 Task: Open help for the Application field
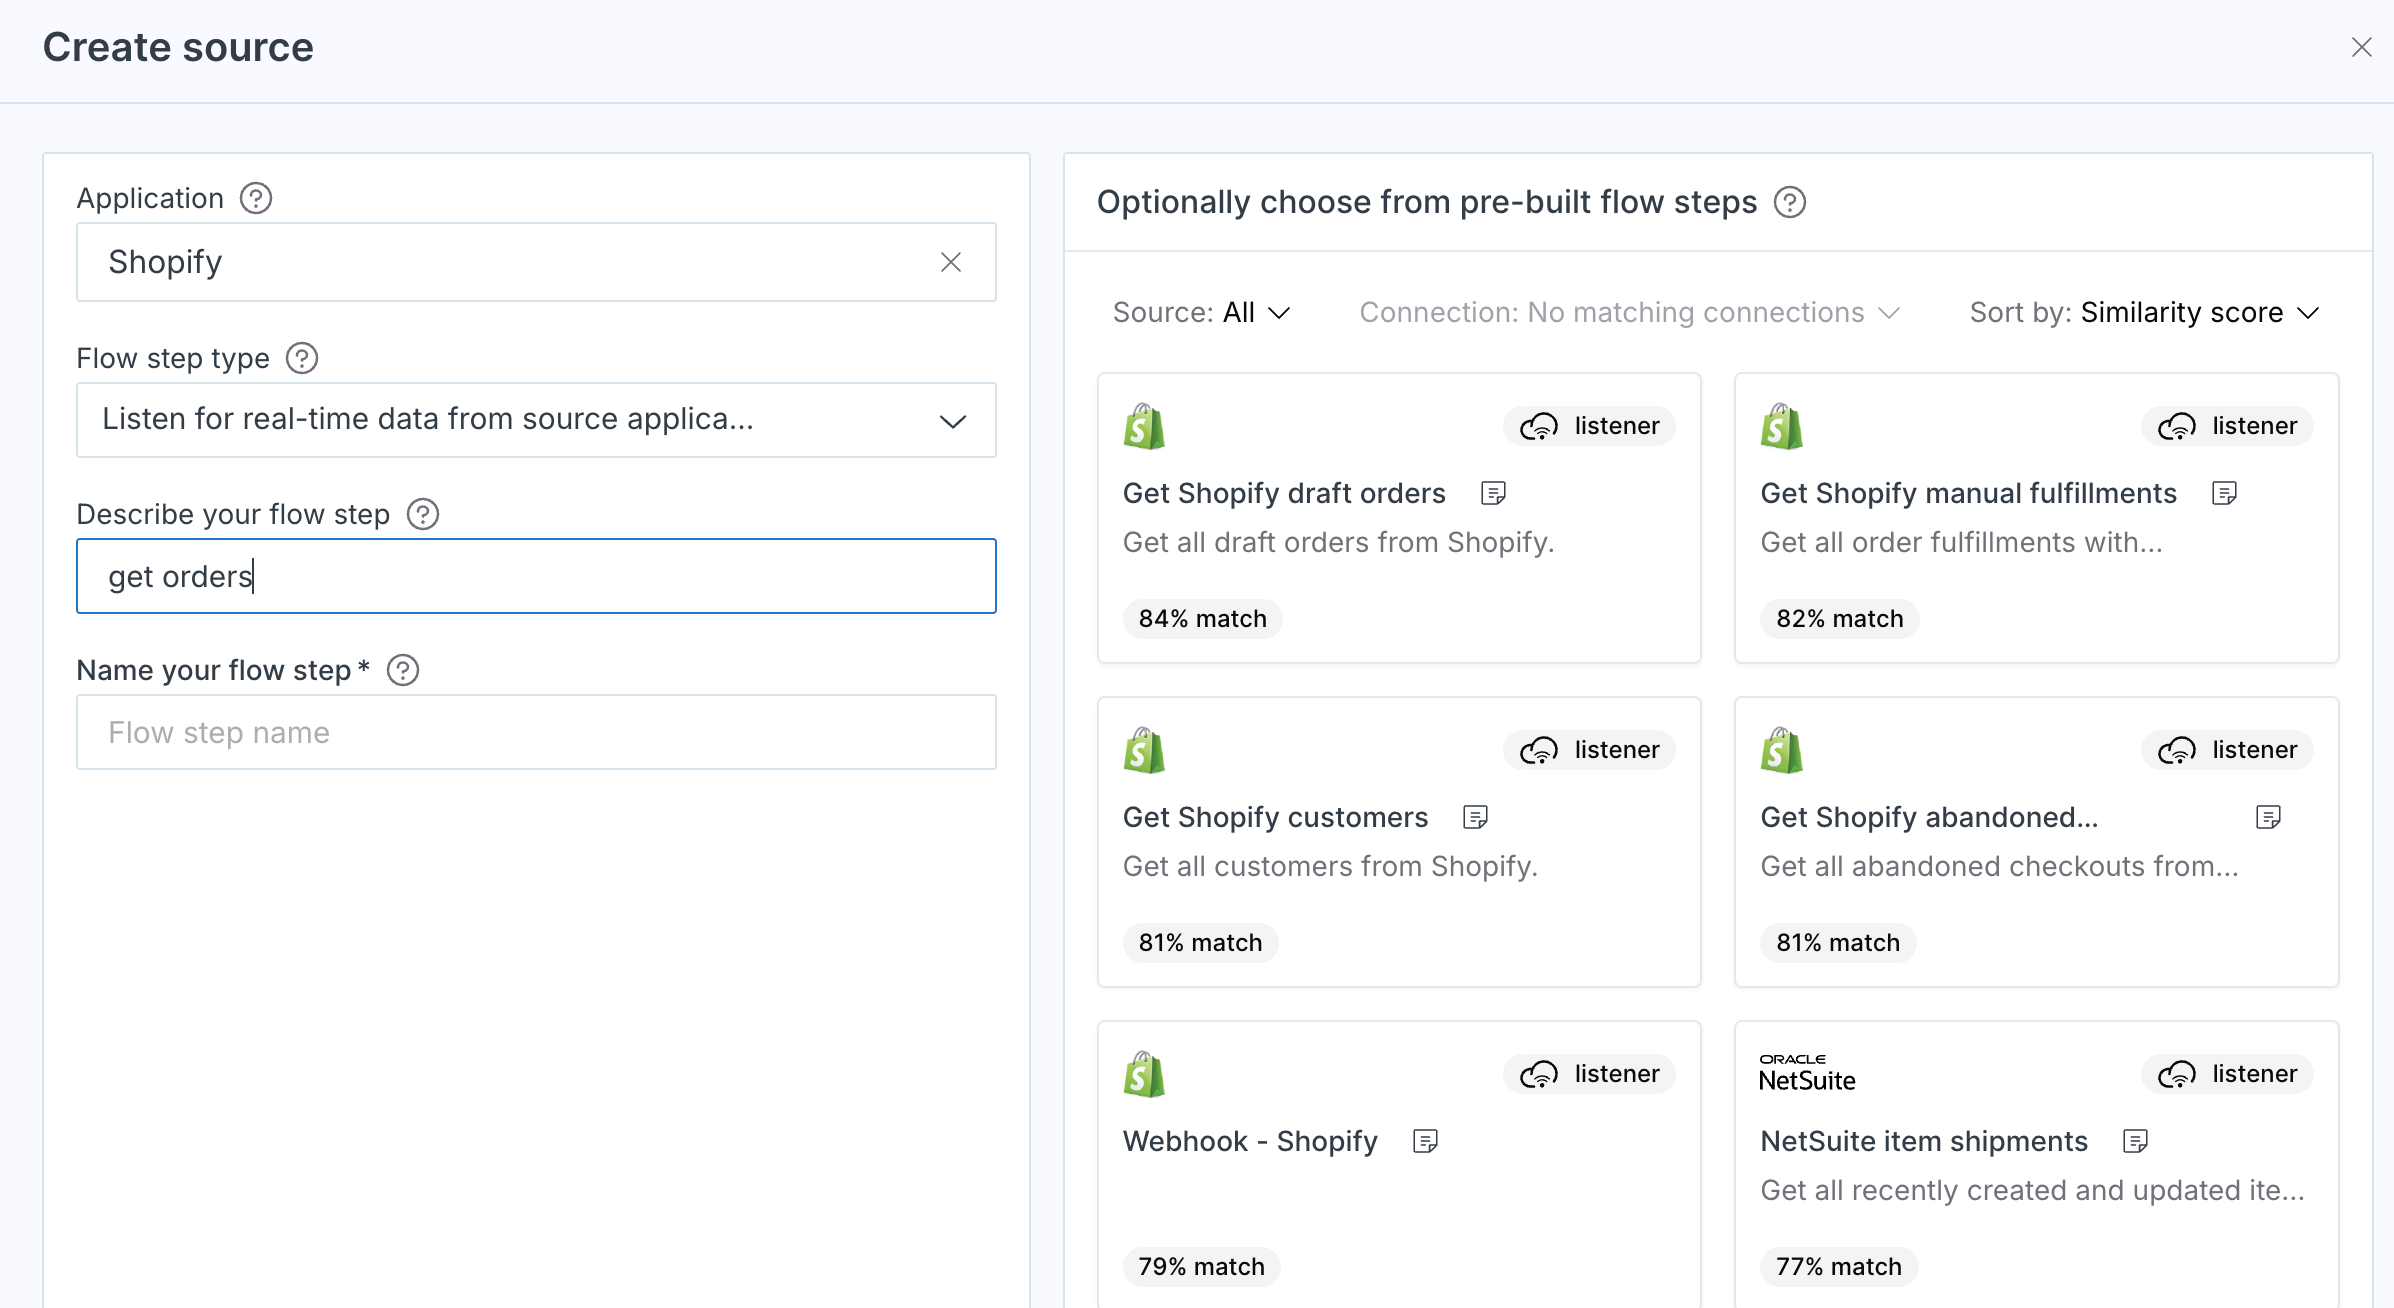pos(256,198)
